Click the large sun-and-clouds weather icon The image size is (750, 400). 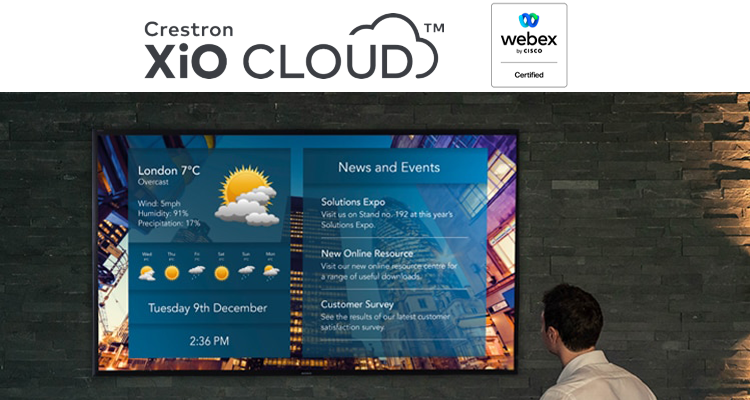(x=244, y=197)
